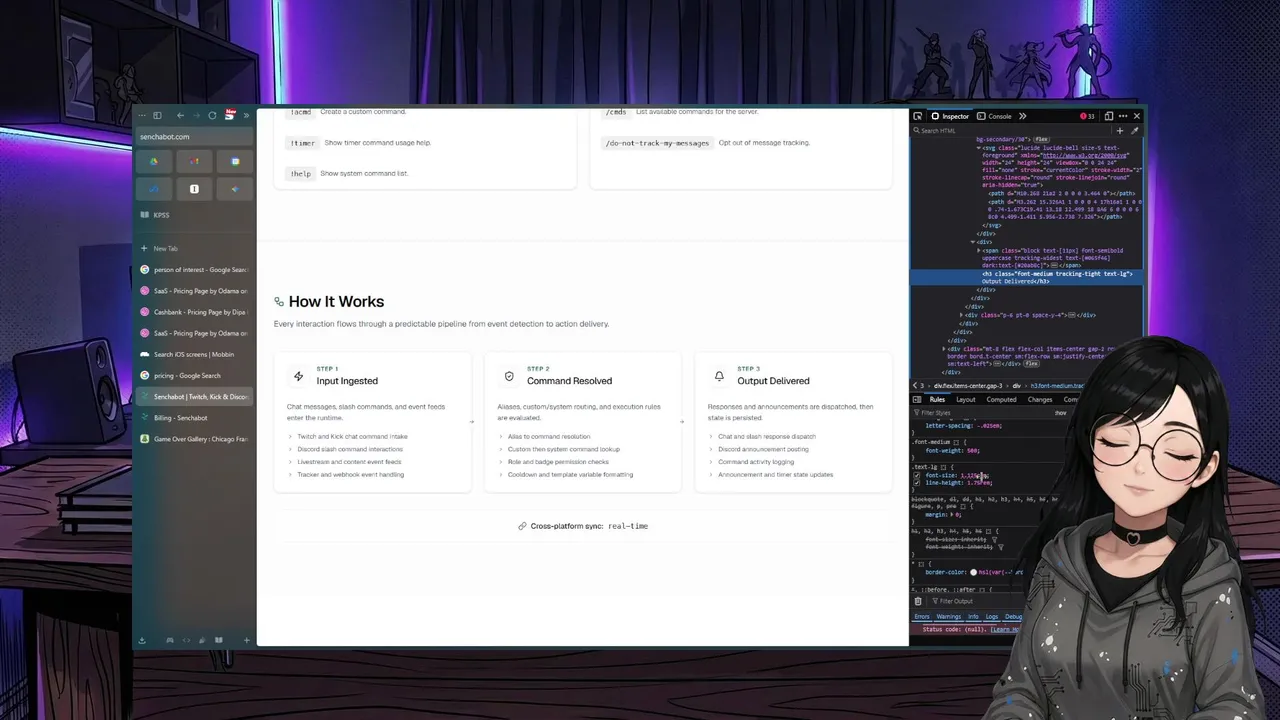Open the Computed tab in the rules pane
The image size is (1280, 720).
point(1001,399)
